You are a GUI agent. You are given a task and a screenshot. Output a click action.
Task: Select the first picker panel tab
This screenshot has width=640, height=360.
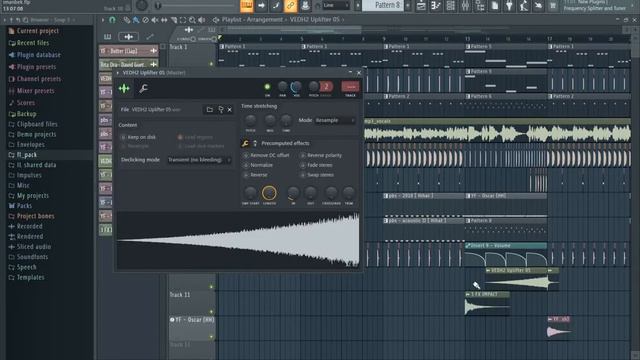click(x=107, y=37)
